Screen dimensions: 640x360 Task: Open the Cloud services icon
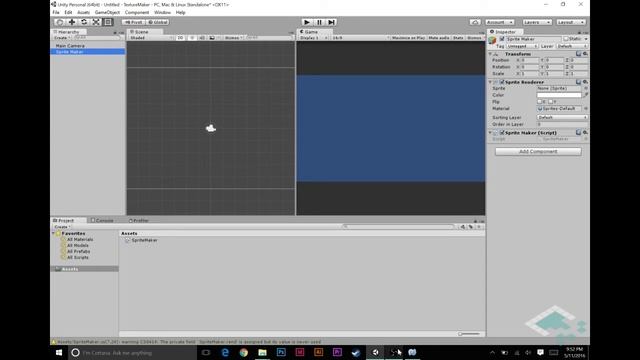coord(475,22)
